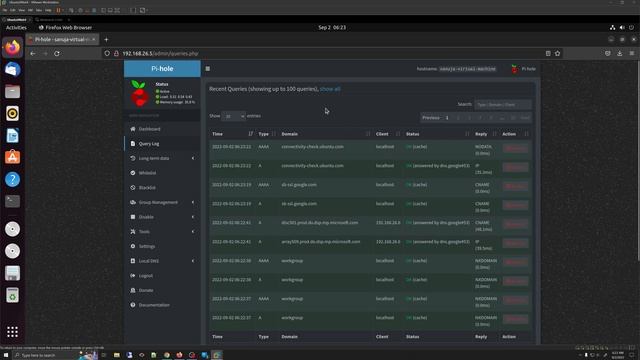Image resolution: width=640 pixels, height=360 pixels.
Task: Select the Pi-hole browser tab
Action: pyautogui.click(x=63, y=40)
